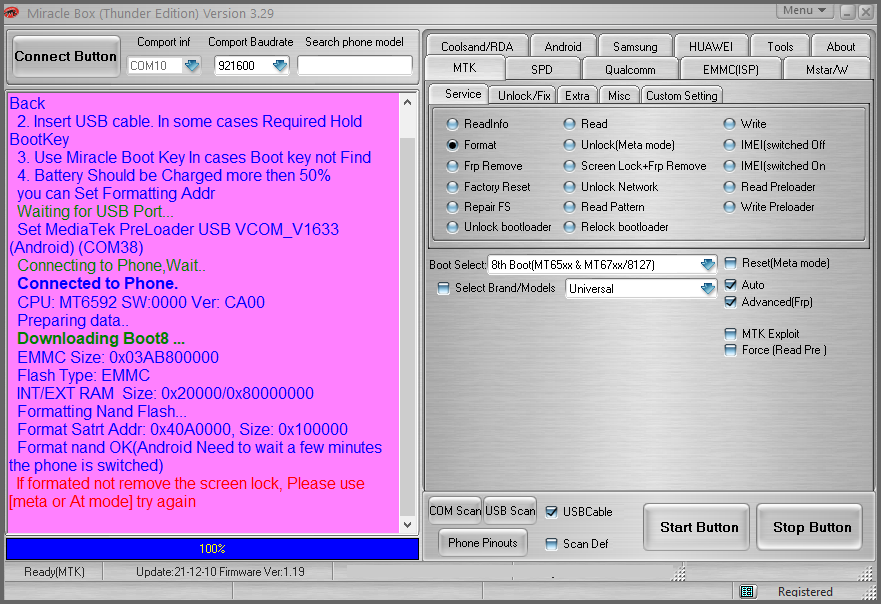Open the Custom Setting sub-tab
The height and width of the screenshot is (604, 881).
[682, 96]
